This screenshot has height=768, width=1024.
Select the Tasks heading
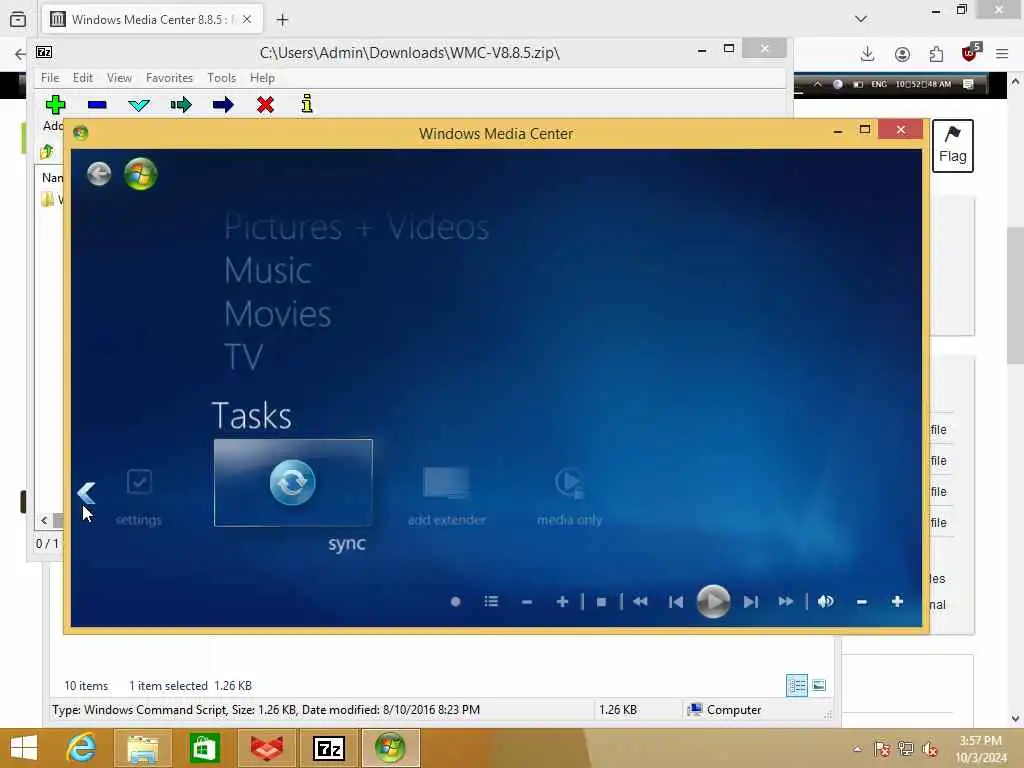(x=252, y=415)
